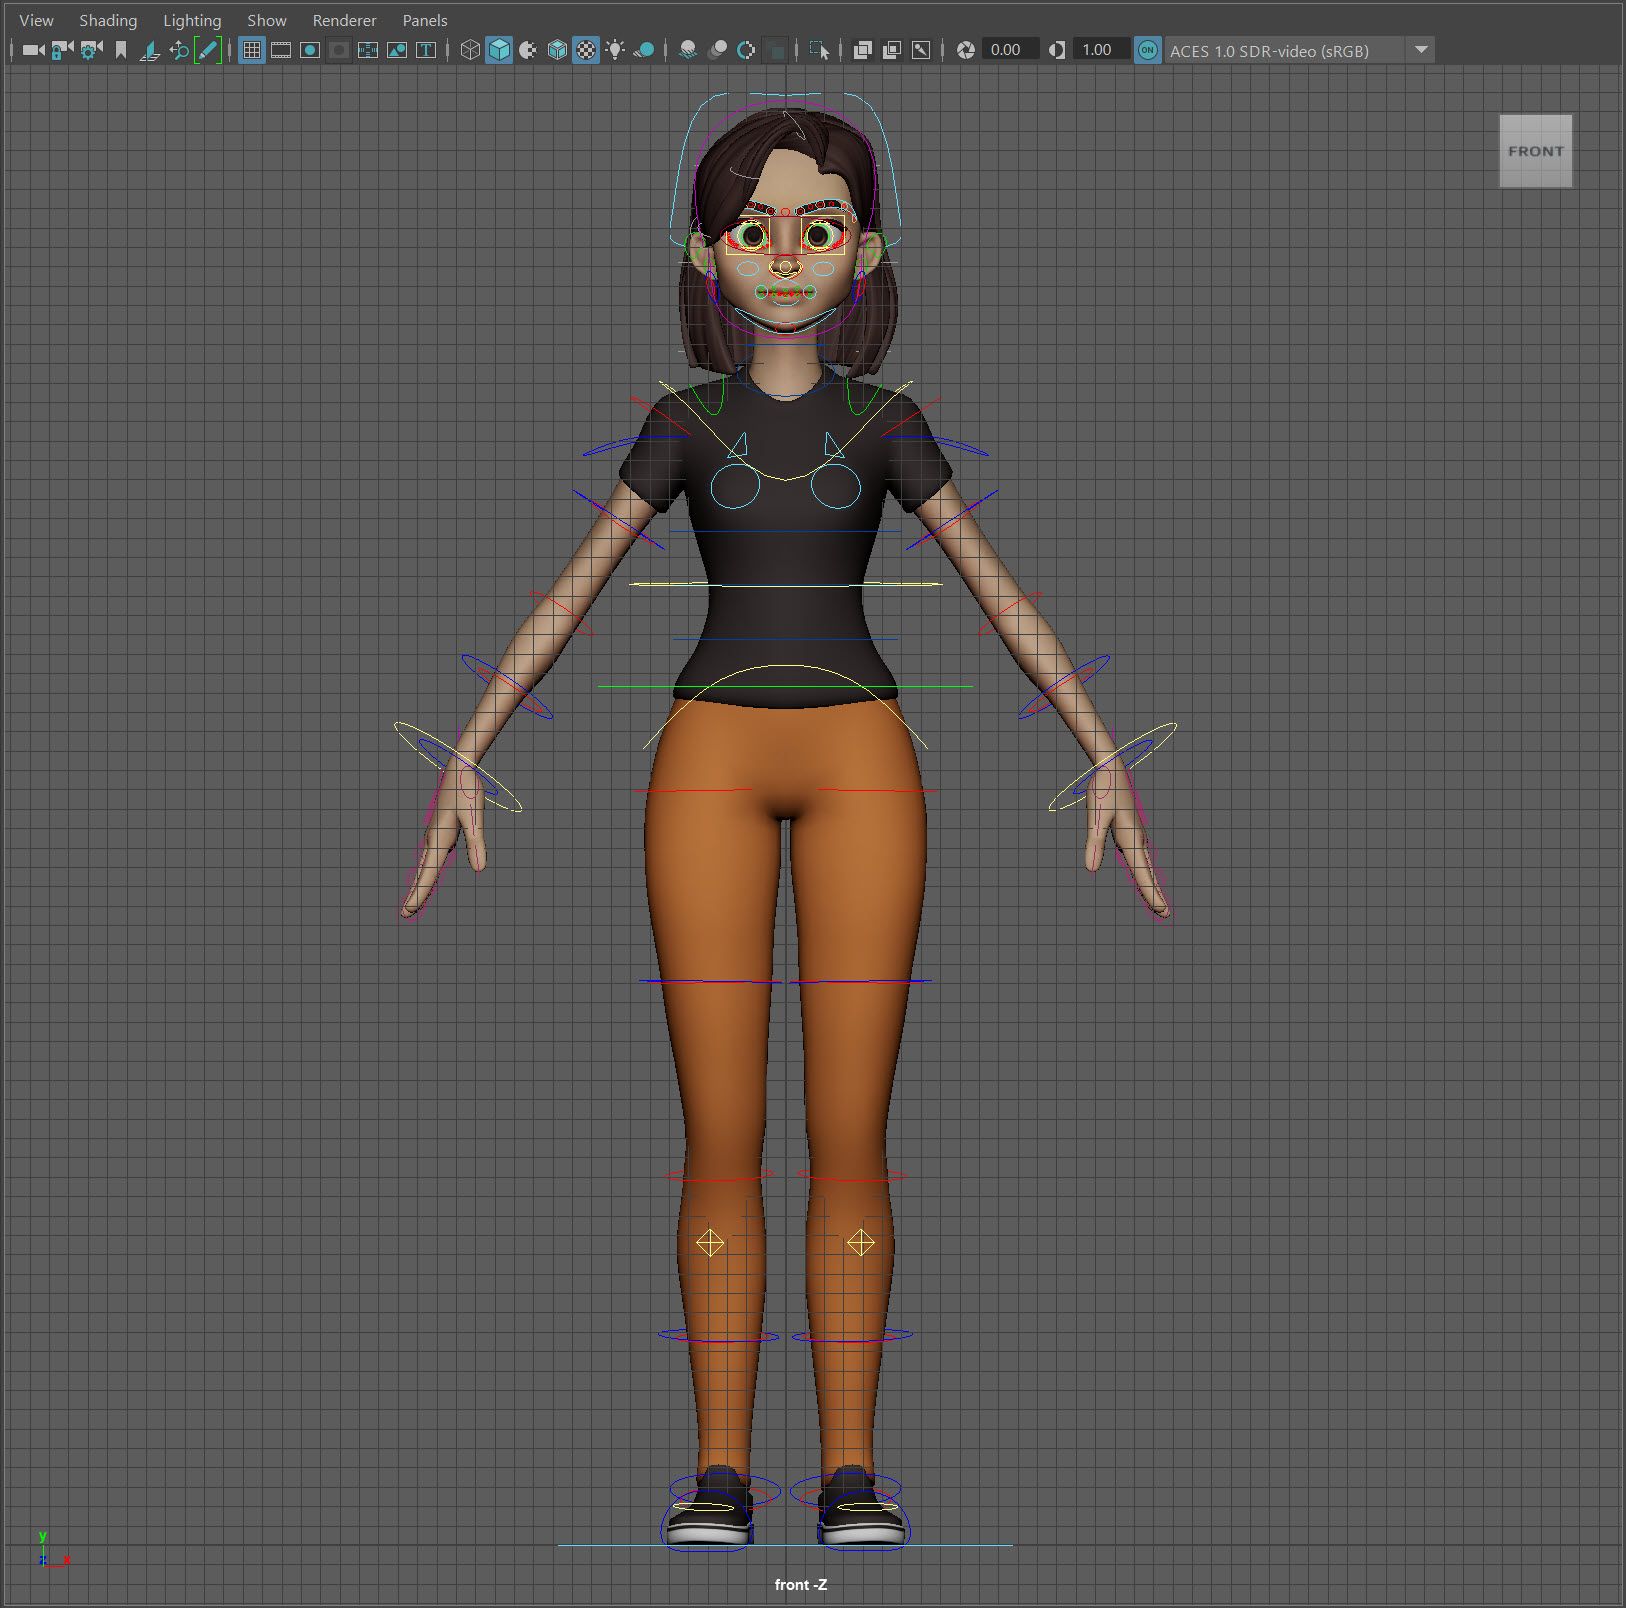The width and height of the screenshot is (1626, 1608).
Task: Click the Image Plane icon
Action: (150, 50)
